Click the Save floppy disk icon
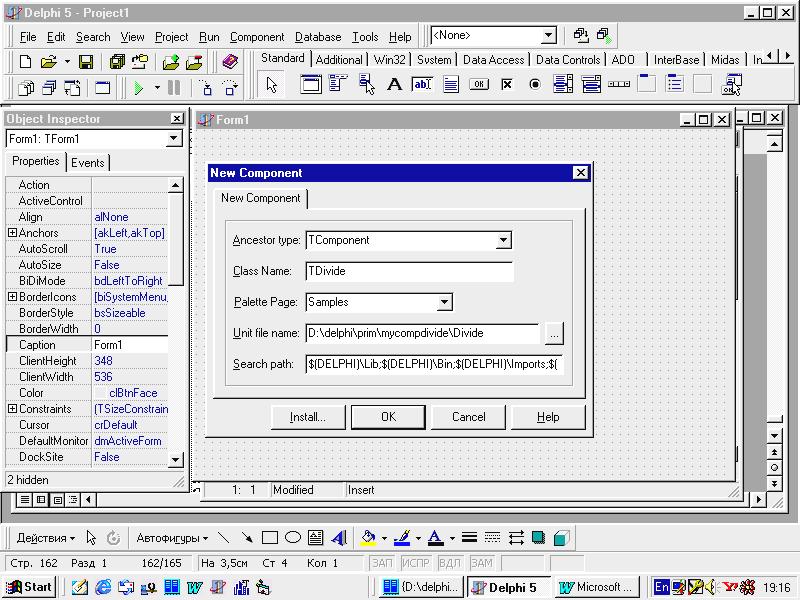The height and width of the screenshot is (600, 800). (x=85, y=62)
